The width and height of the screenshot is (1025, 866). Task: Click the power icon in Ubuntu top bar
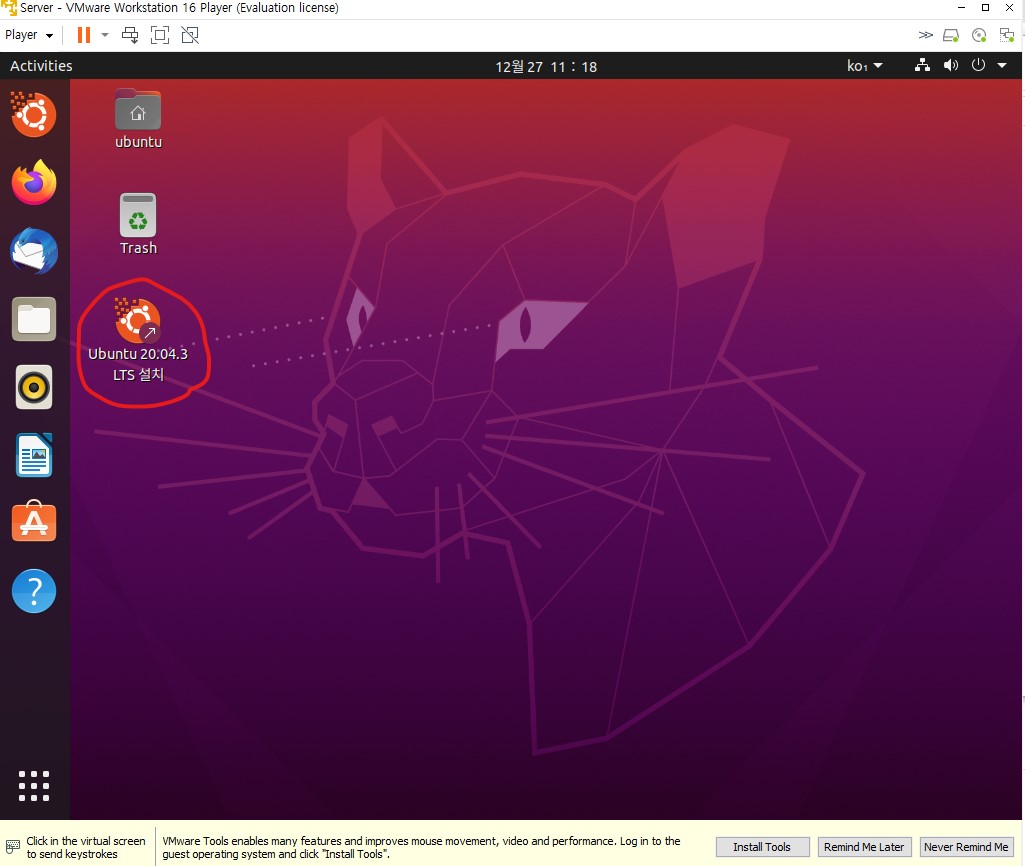coord(978,65)
